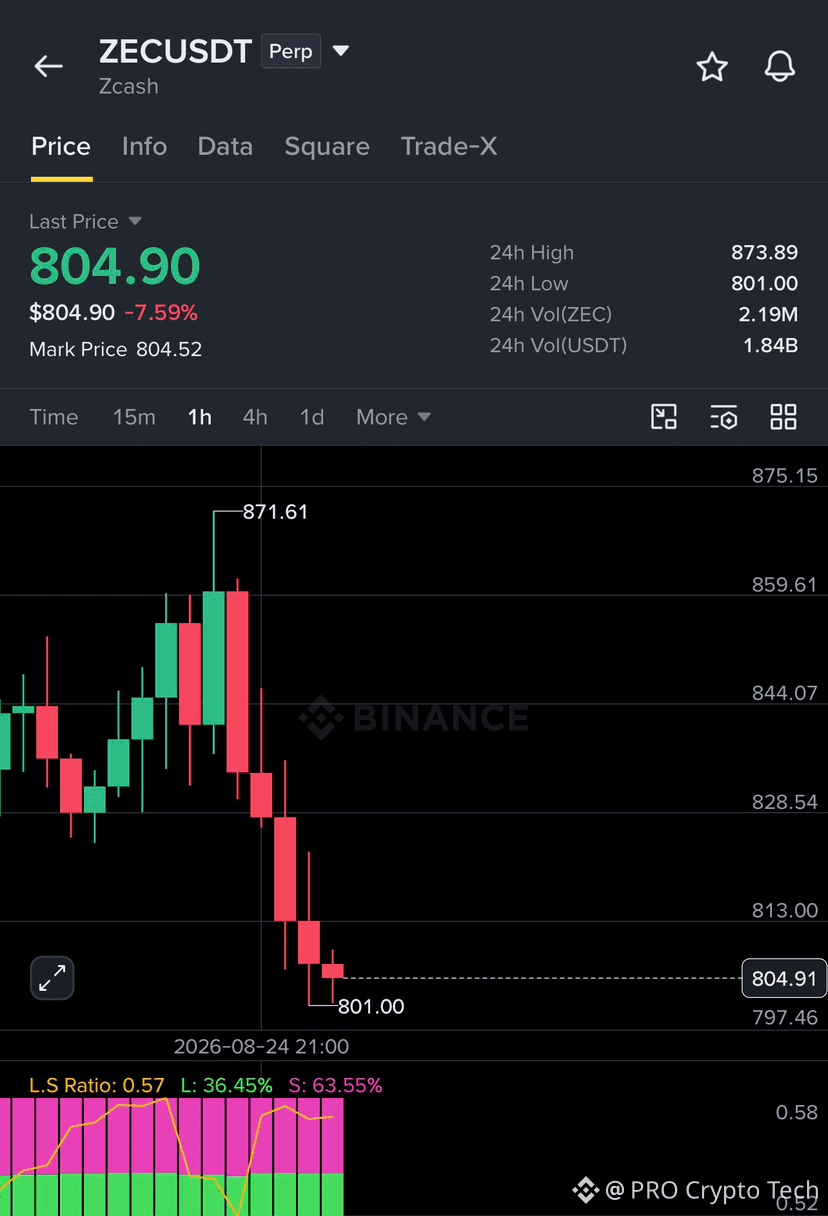Tap the 24h Low 801.00 value
828x1216 pixels.
(x=764, y=283)
